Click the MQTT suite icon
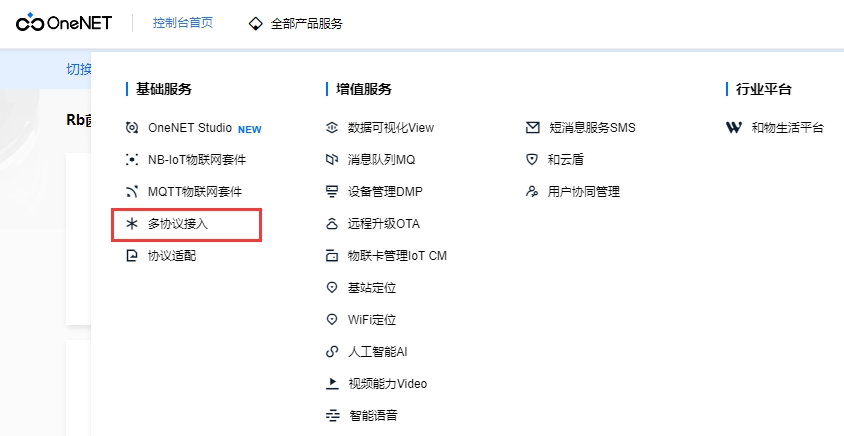This screenshot has width=844, height=436. (x=132, y=192)
